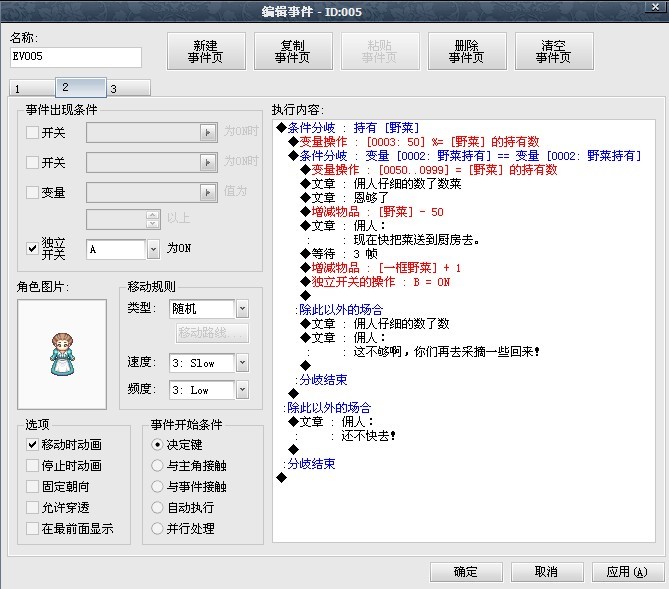Screen dimensions: 669x589
Task: Switch to event page tab 1
Action: [x=32, y=89]
